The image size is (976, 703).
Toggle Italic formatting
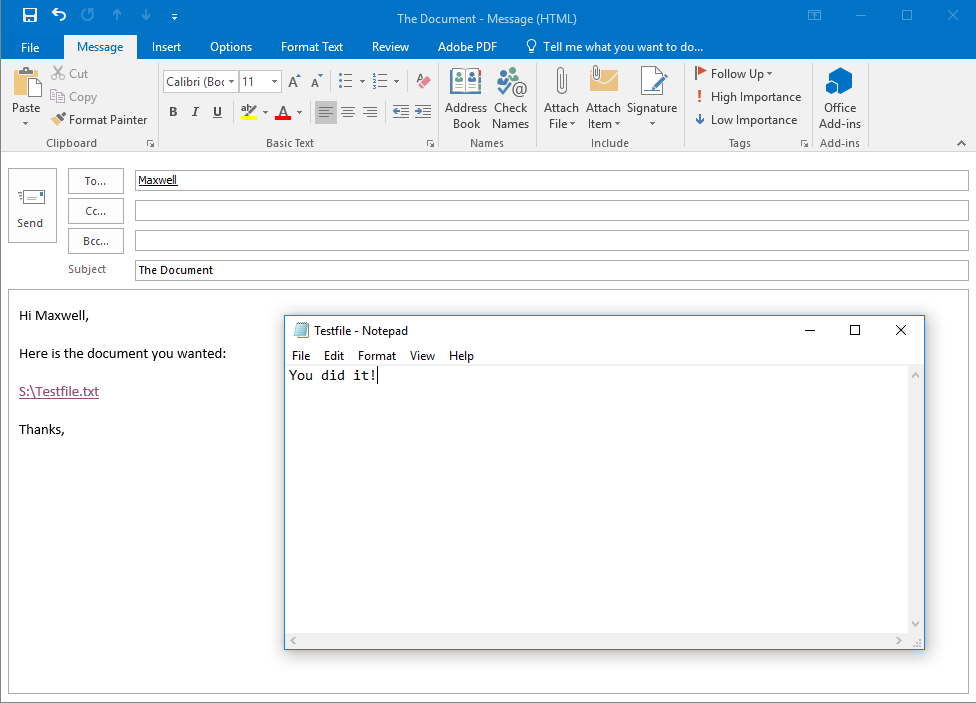click(x=195, y=112)
